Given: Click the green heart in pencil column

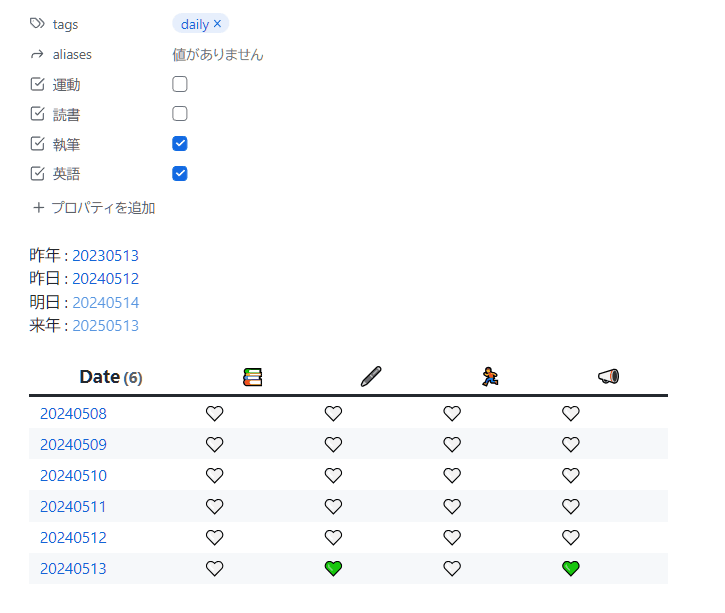Looking at the screenshot, I should pos(333,568).
